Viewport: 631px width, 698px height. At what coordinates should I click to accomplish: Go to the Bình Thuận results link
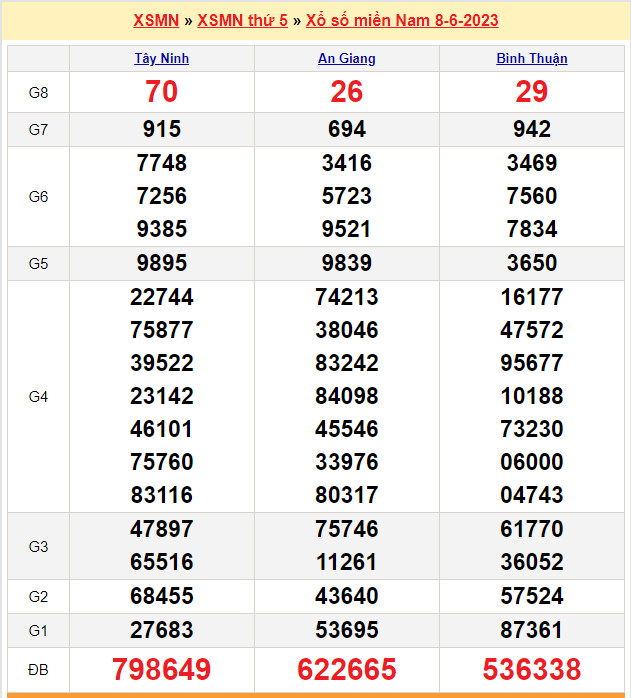(x=531, y=58)
